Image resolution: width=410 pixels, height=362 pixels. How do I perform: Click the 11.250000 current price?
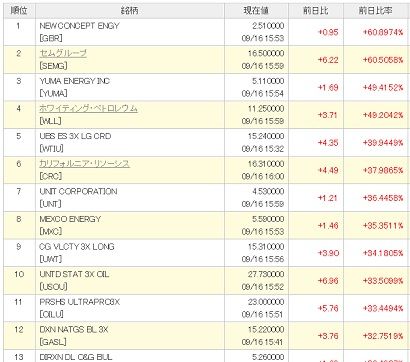click(266, 109)
